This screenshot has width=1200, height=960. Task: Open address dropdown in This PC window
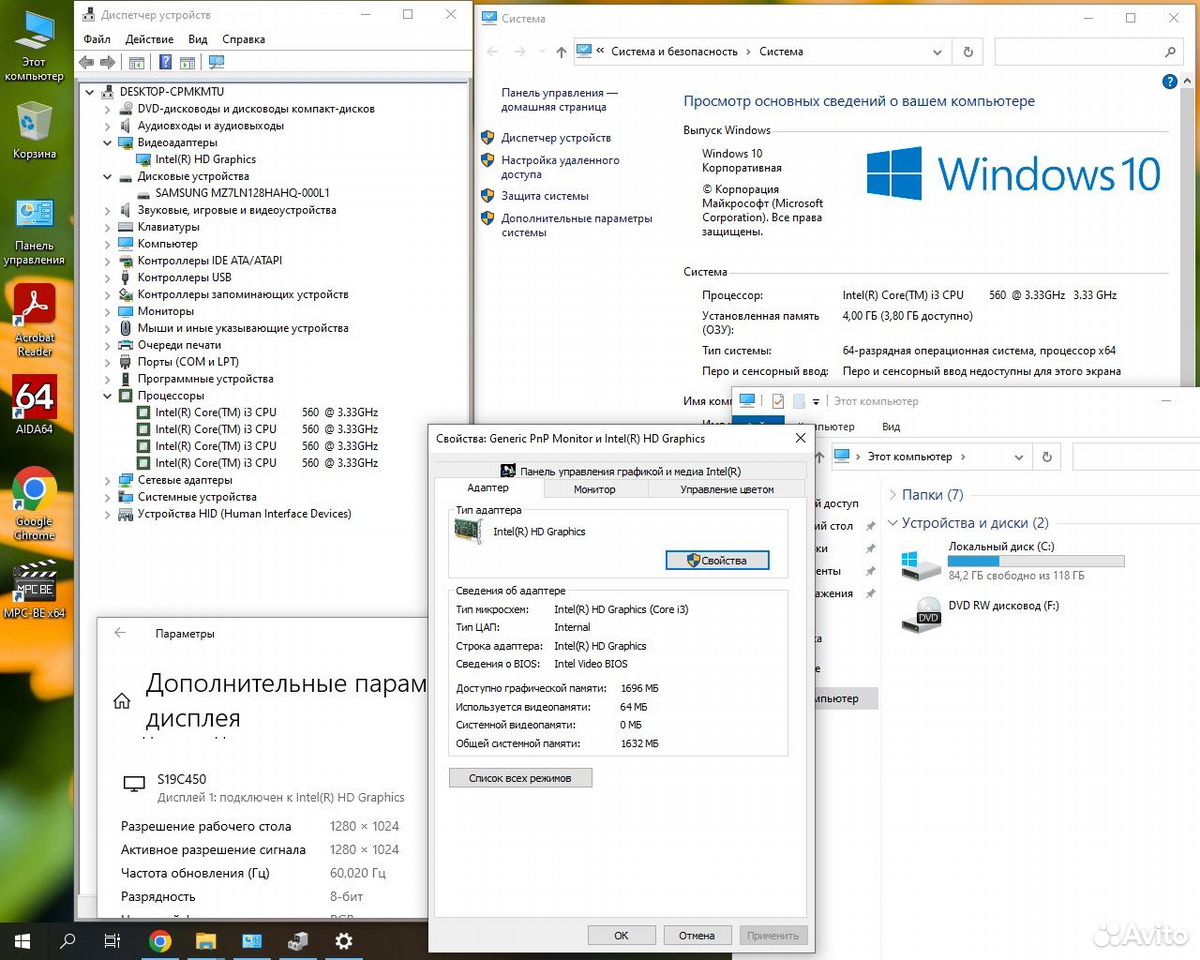point(1018,457)
